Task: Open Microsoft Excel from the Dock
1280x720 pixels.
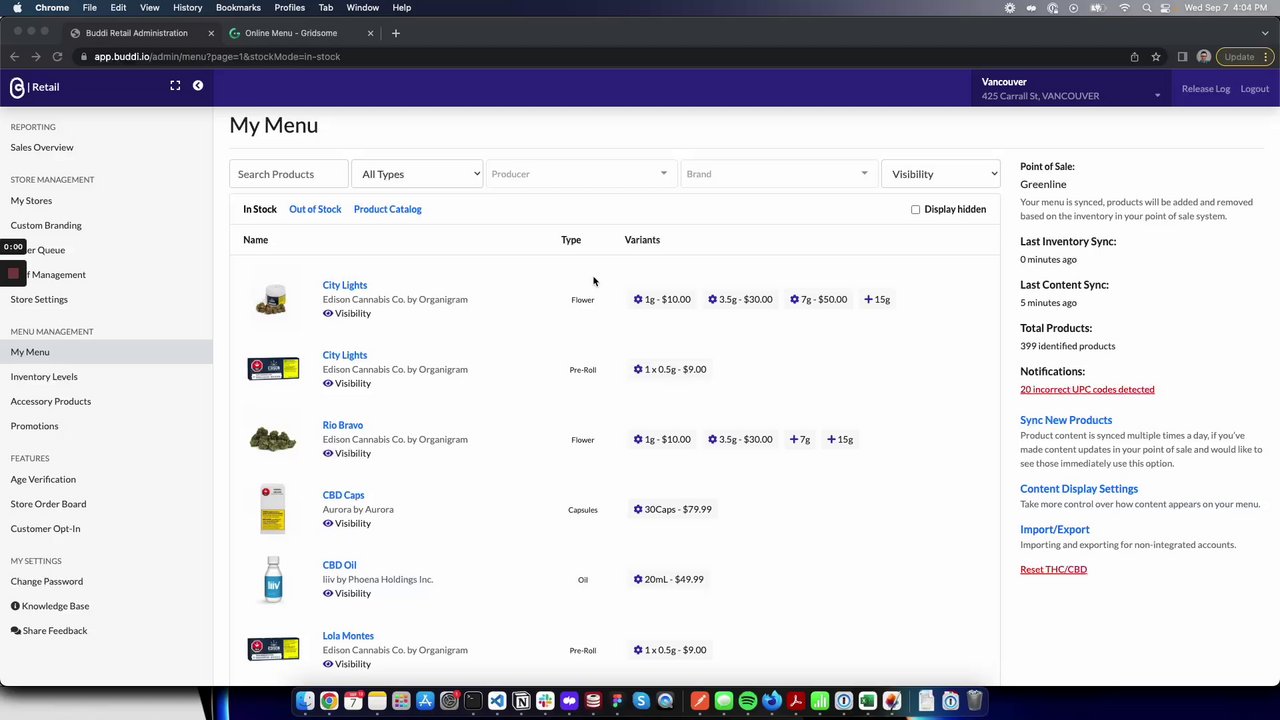Action: tap(867, 701)
